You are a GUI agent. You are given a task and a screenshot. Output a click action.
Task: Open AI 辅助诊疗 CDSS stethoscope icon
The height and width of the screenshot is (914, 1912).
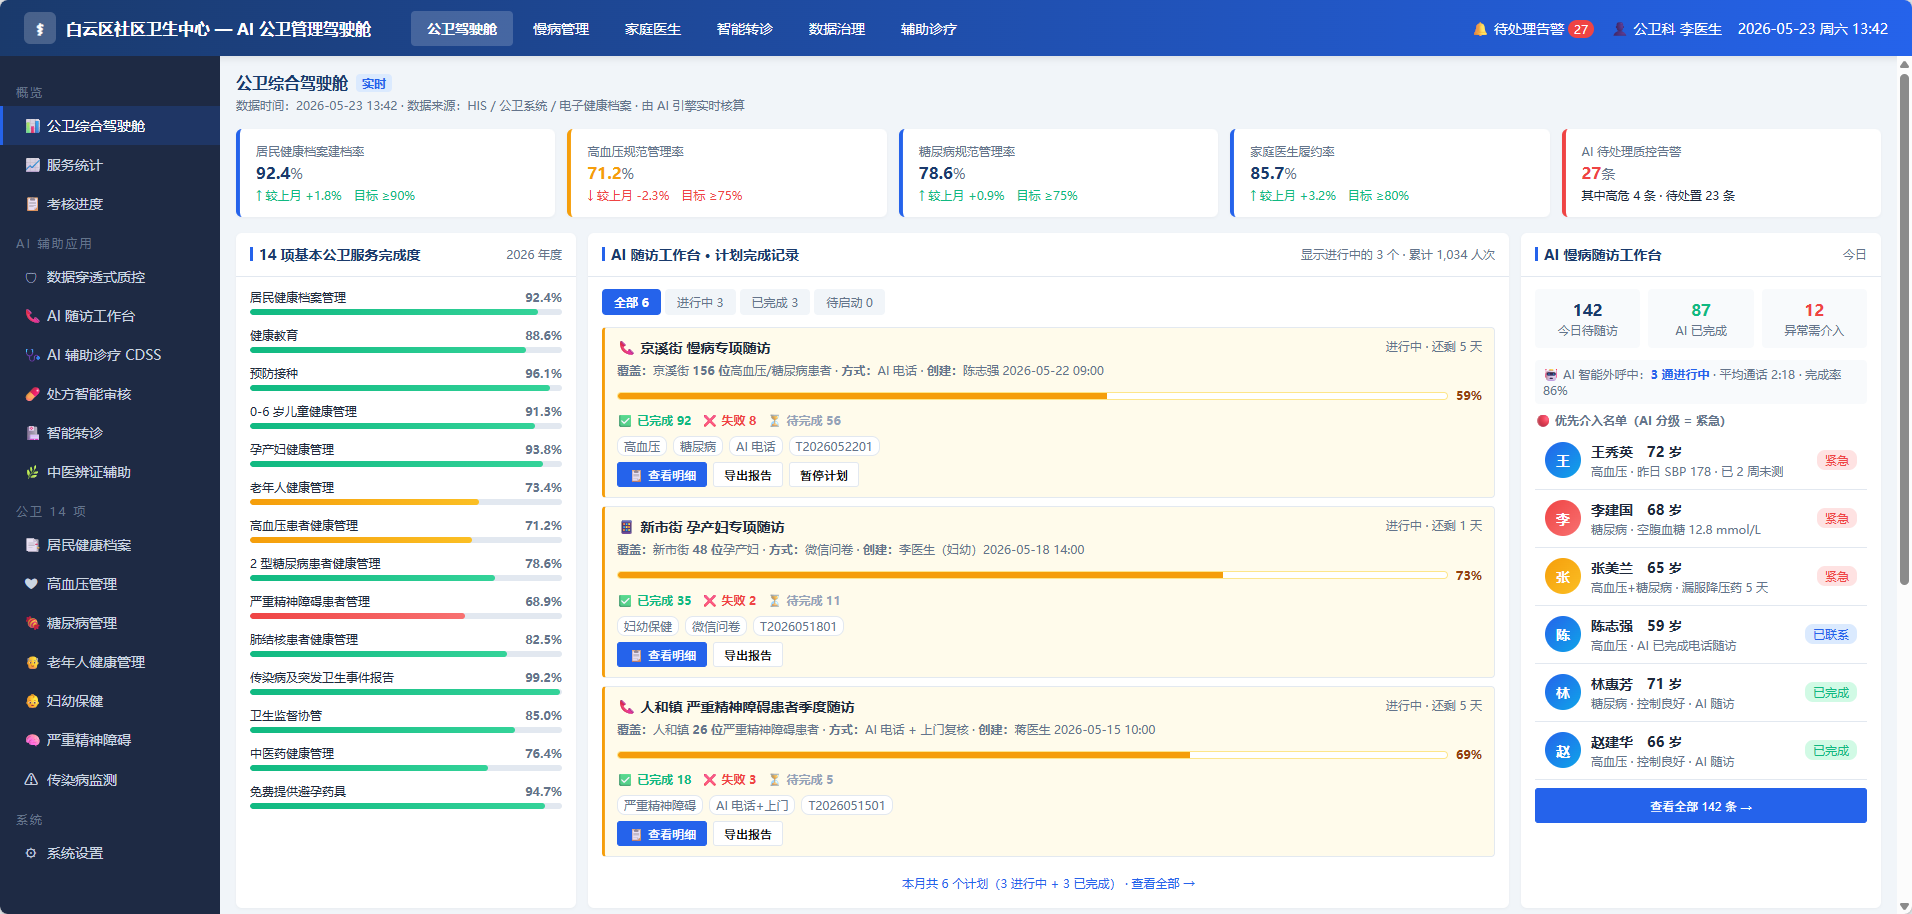(32, 355)
